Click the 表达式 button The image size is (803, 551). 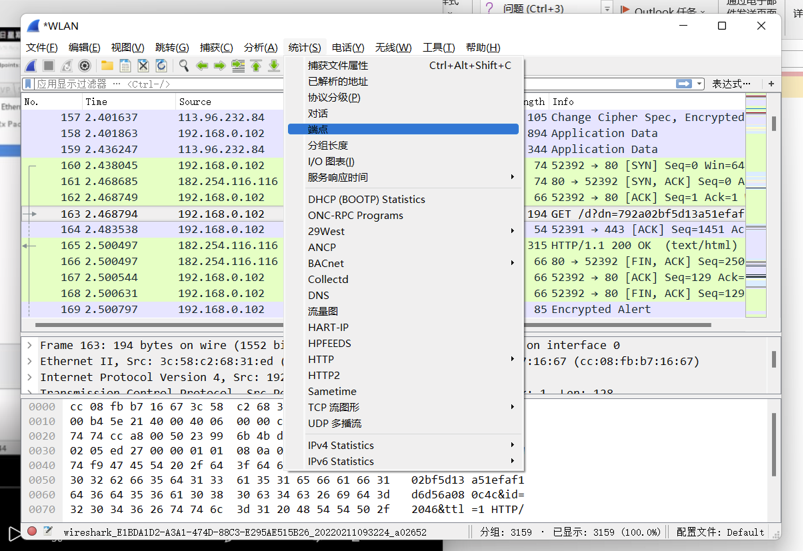pos(731,83)
